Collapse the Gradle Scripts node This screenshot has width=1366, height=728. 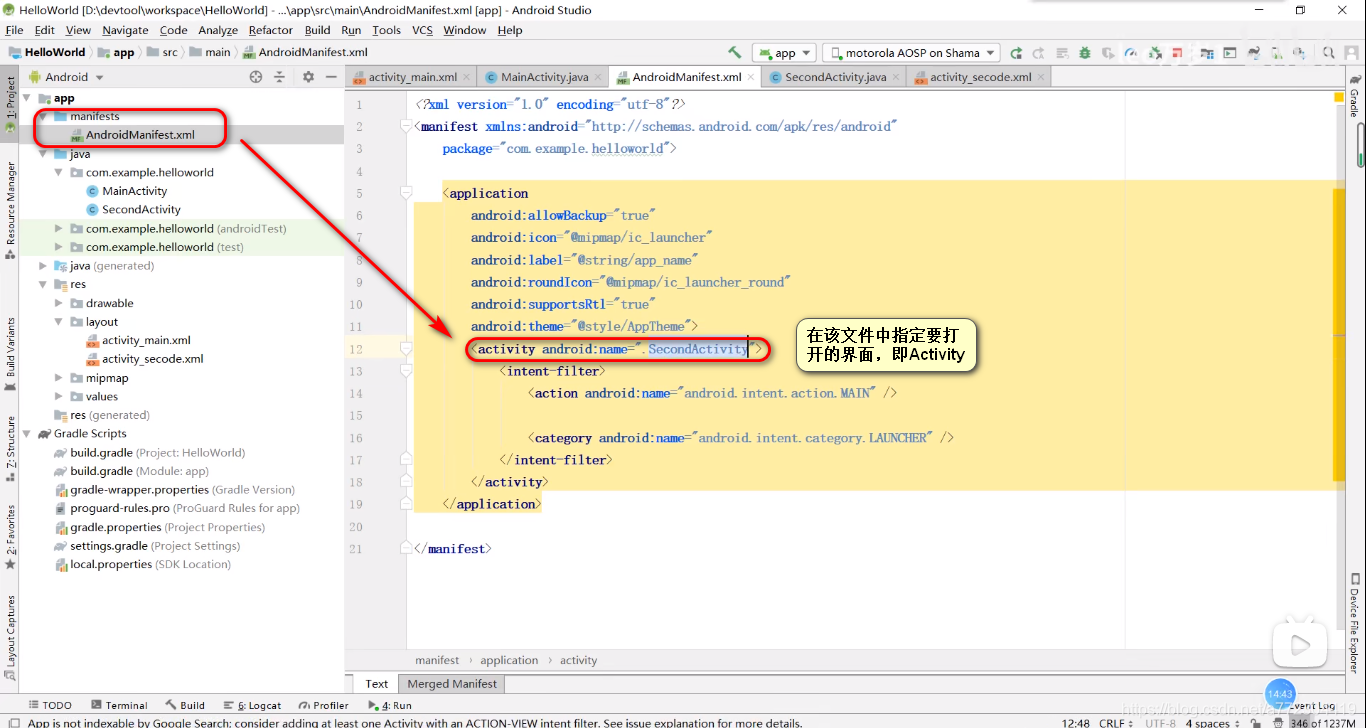[27, 434]
